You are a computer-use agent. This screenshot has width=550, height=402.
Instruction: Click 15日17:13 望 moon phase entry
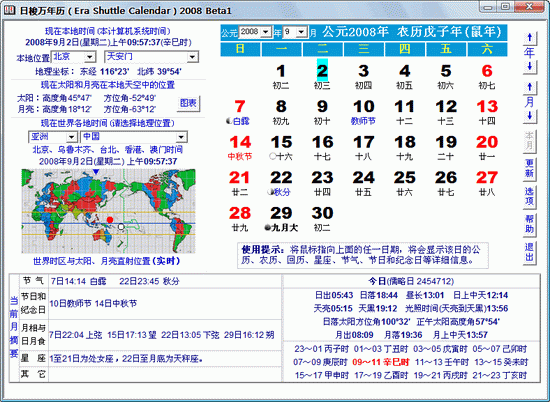132,335
